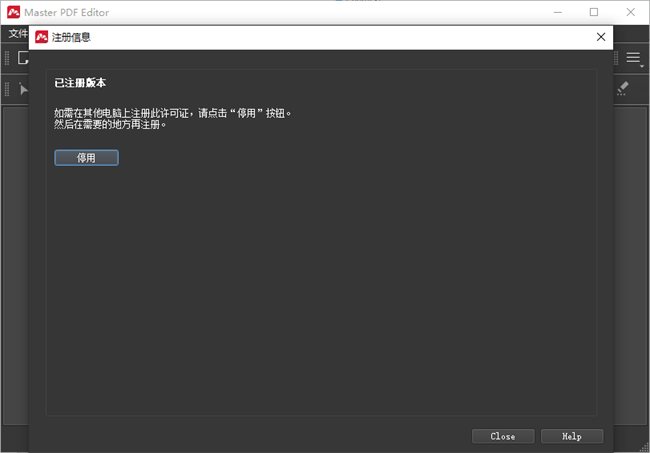650x453 pixels.
Task: Select the arrow pointer tool icon
Action: click(23, 89)
